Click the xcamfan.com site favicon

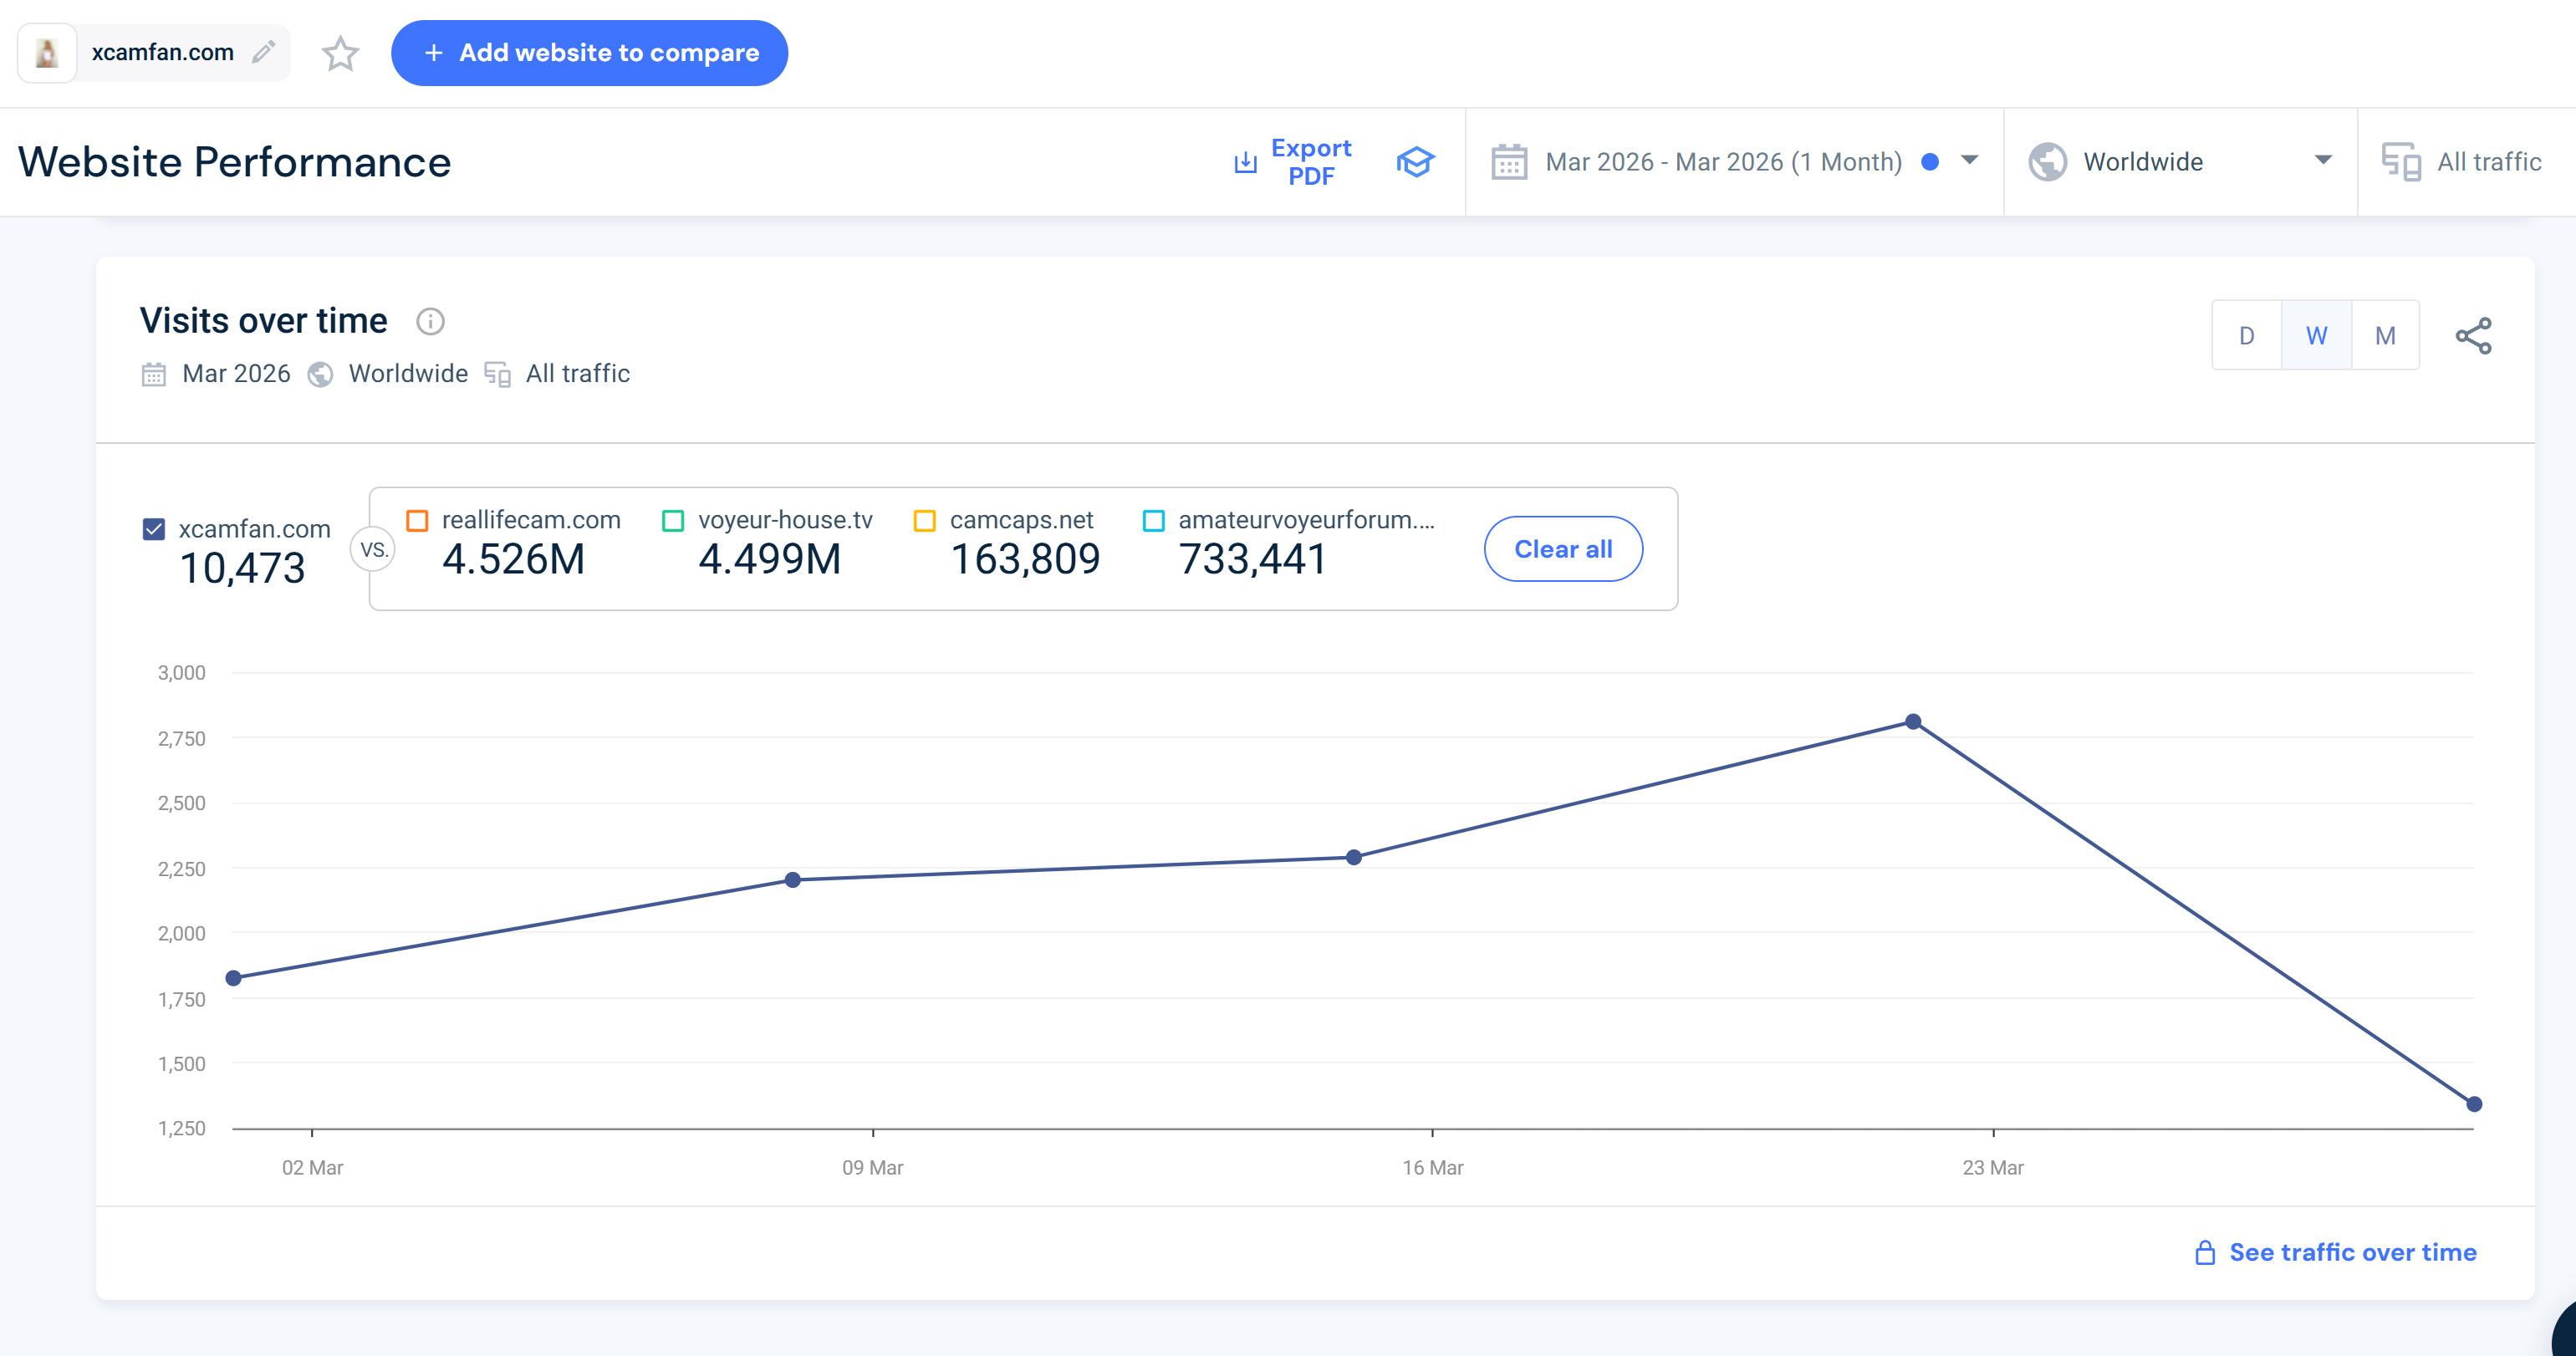47,53
